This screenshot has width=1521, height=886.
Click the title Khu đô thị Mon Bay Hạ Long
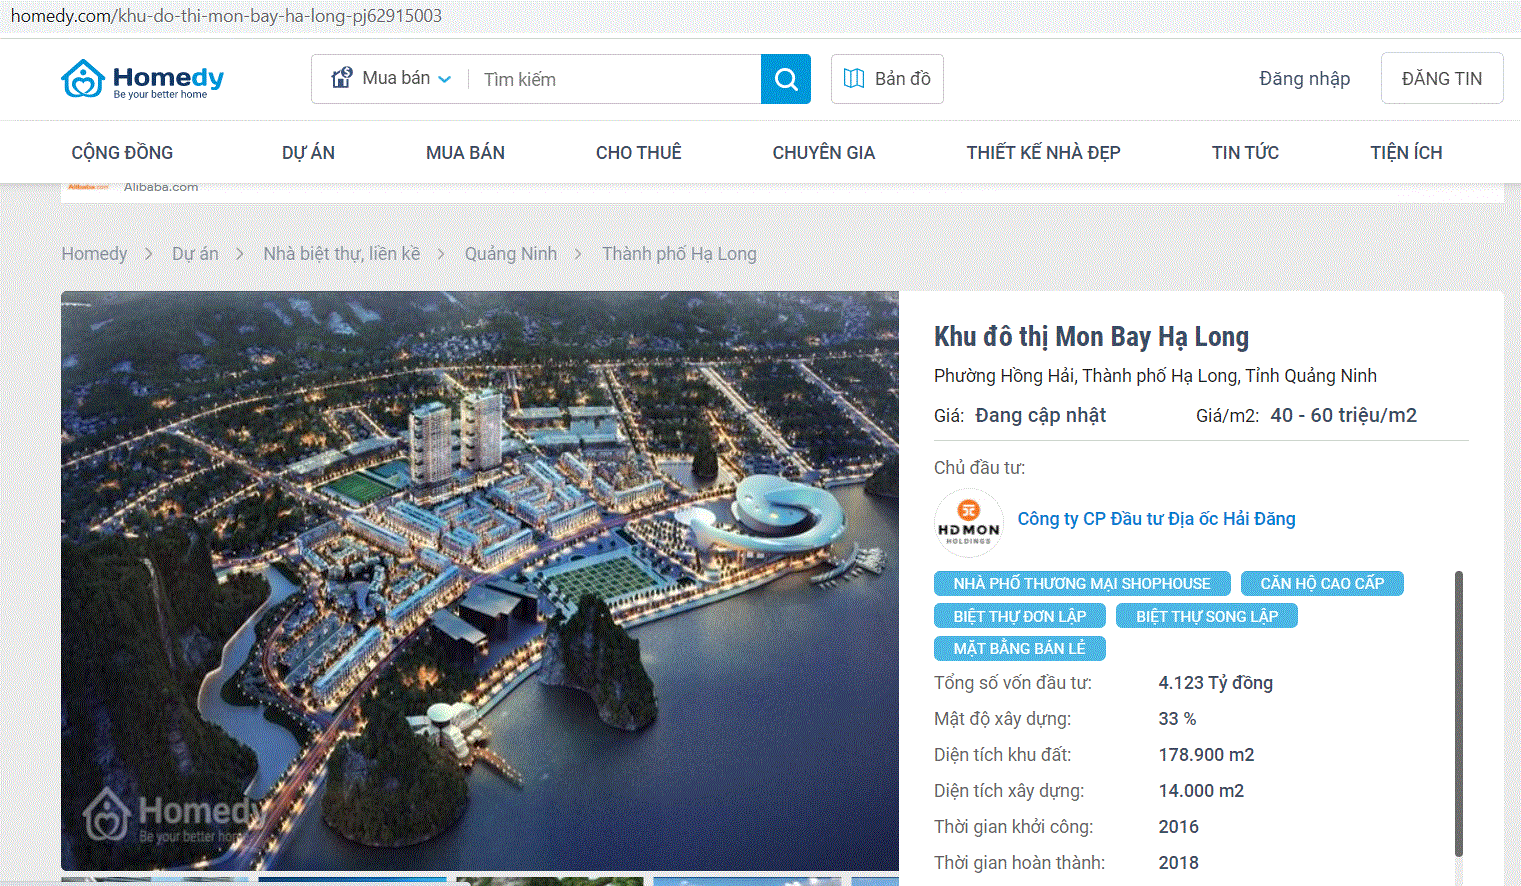[x=1091, y=337]
